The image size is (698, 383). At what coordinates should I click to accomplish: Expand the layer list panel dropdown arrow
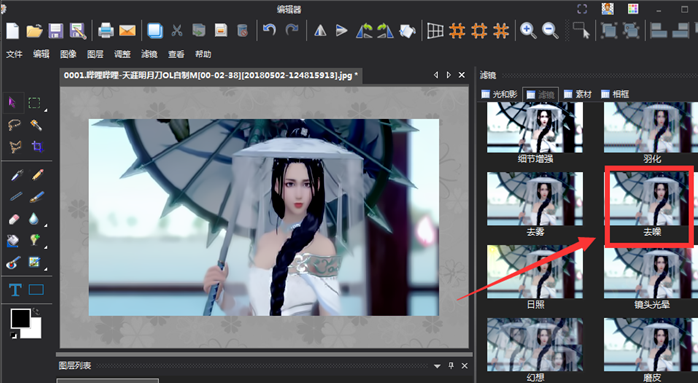(x=437, y=366)
